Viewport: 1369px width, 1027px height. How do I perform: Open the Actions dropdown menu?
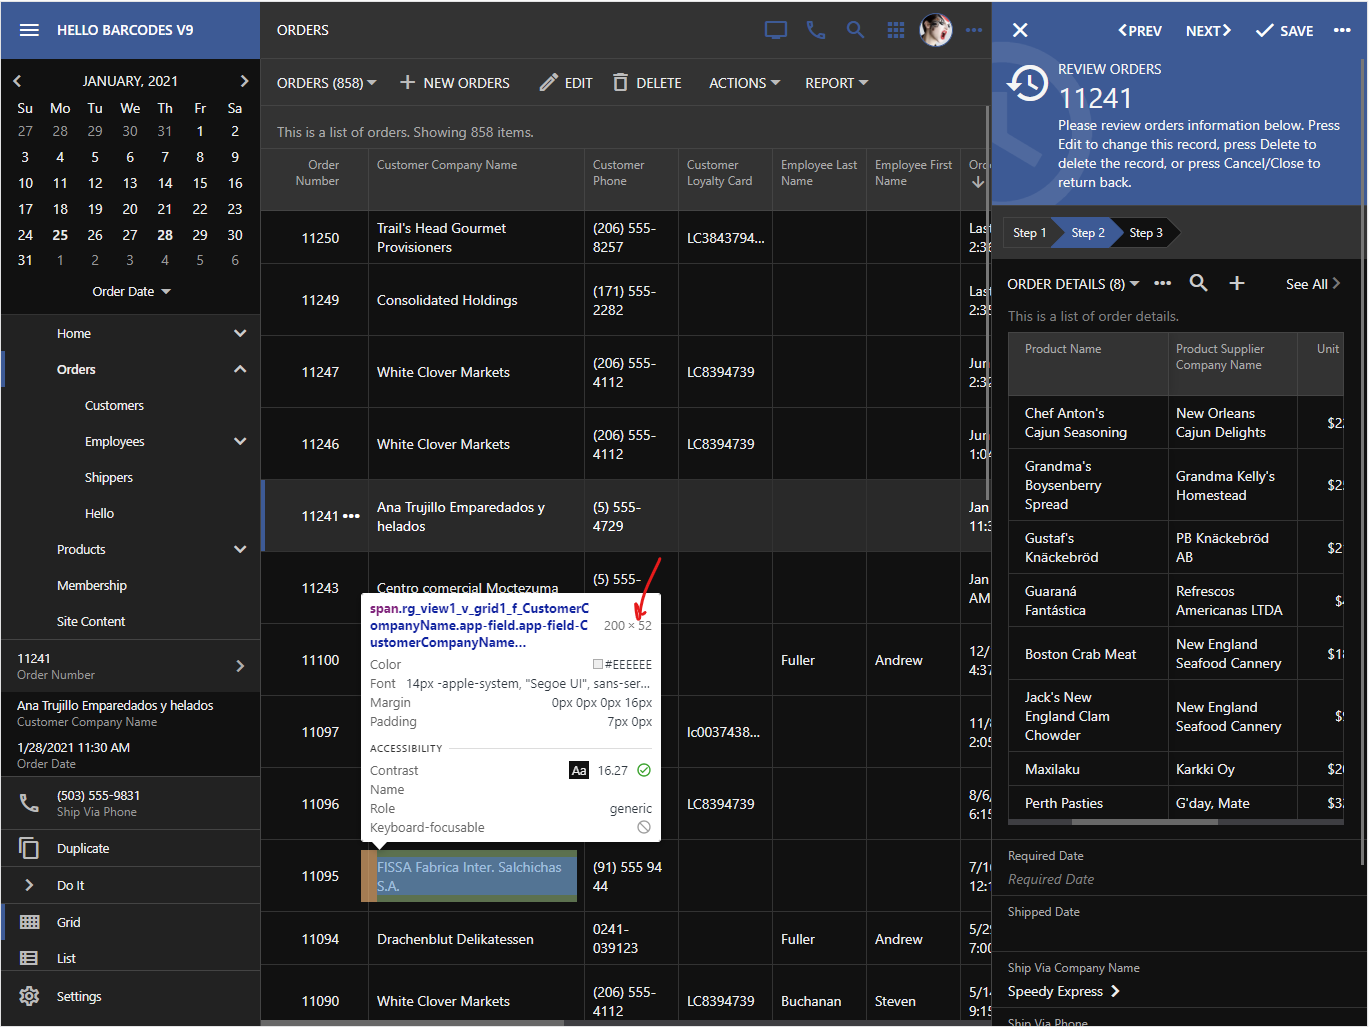[x=744, y=83]
